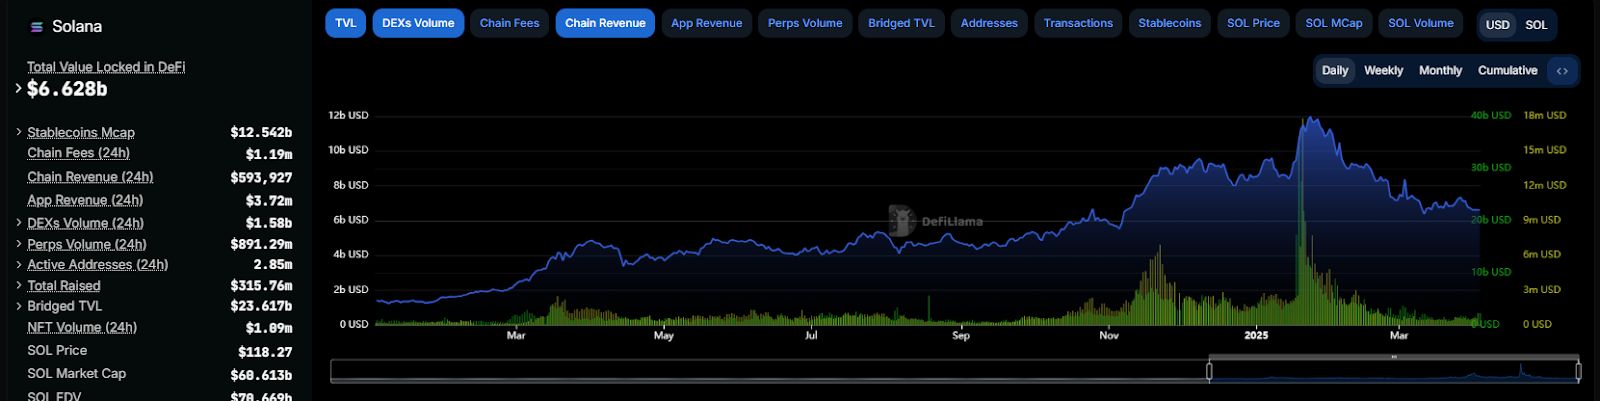Disable the DEXs Volume chart series
Screen dimensions: 1600x401
(418, 23)
